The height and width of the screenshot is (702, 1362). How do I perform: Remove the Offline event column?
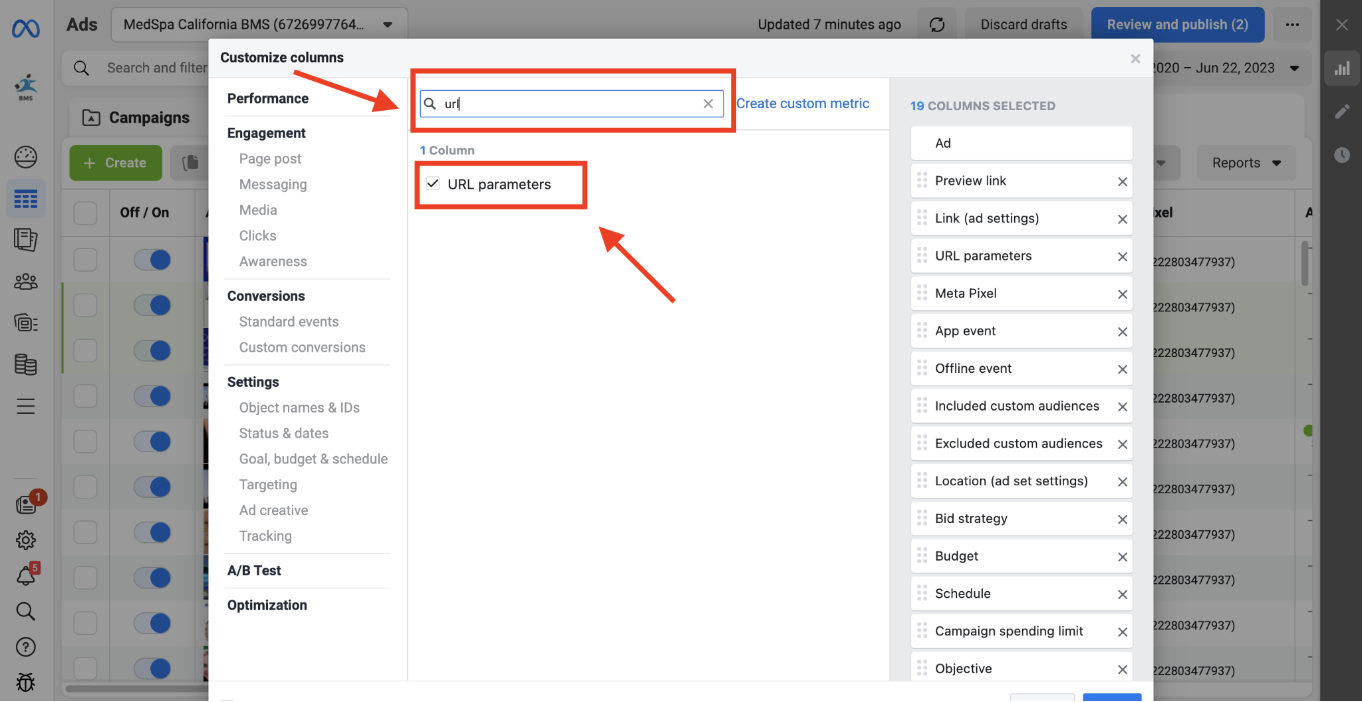[x=1122, y=369]
